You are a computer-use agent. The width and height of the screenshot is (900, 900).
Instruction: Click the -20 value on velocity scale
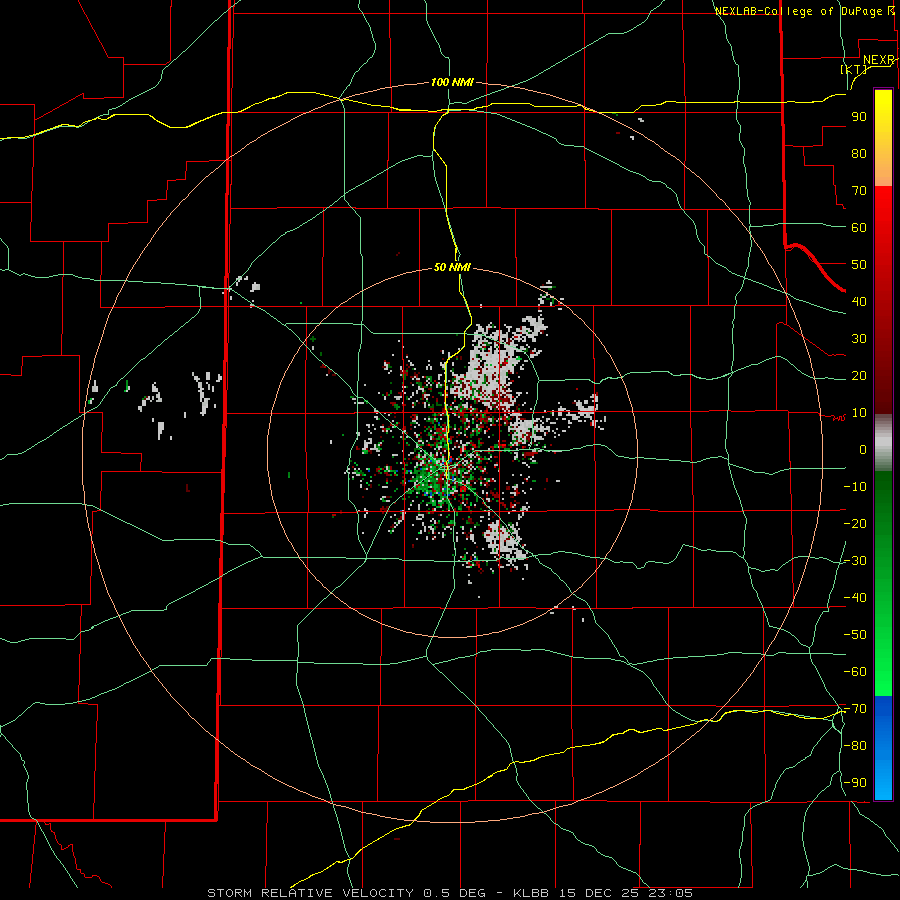(855, 524)
